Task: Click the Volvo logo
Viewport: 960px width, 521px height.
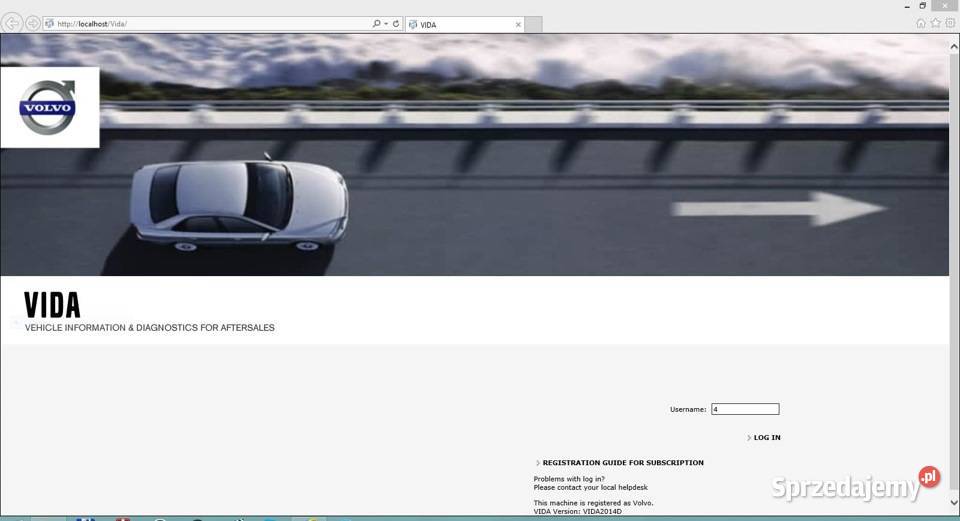Action: pyautogui.click(x=48, y=107)
